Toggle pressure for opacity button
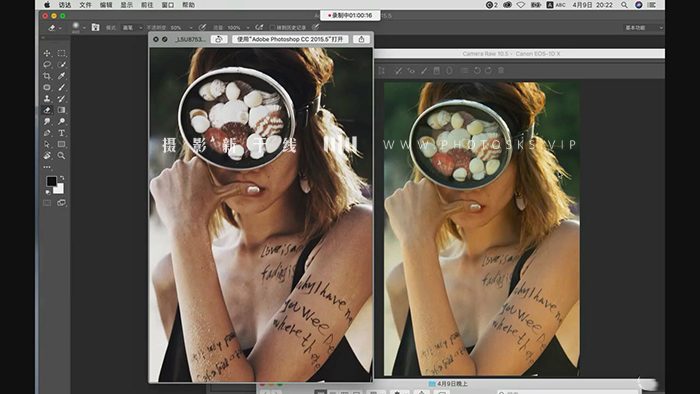 tap(203, 28)
